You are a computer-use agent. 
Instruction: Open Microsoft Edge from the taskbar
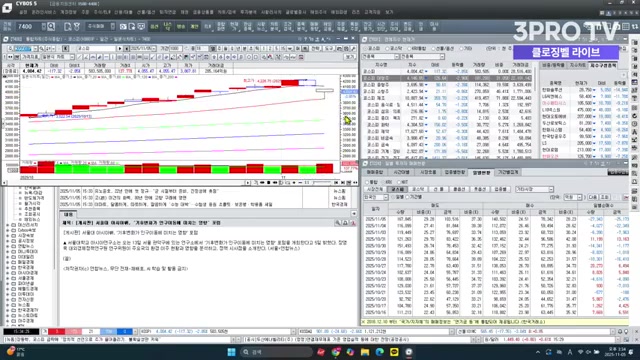tap(379, 352)
